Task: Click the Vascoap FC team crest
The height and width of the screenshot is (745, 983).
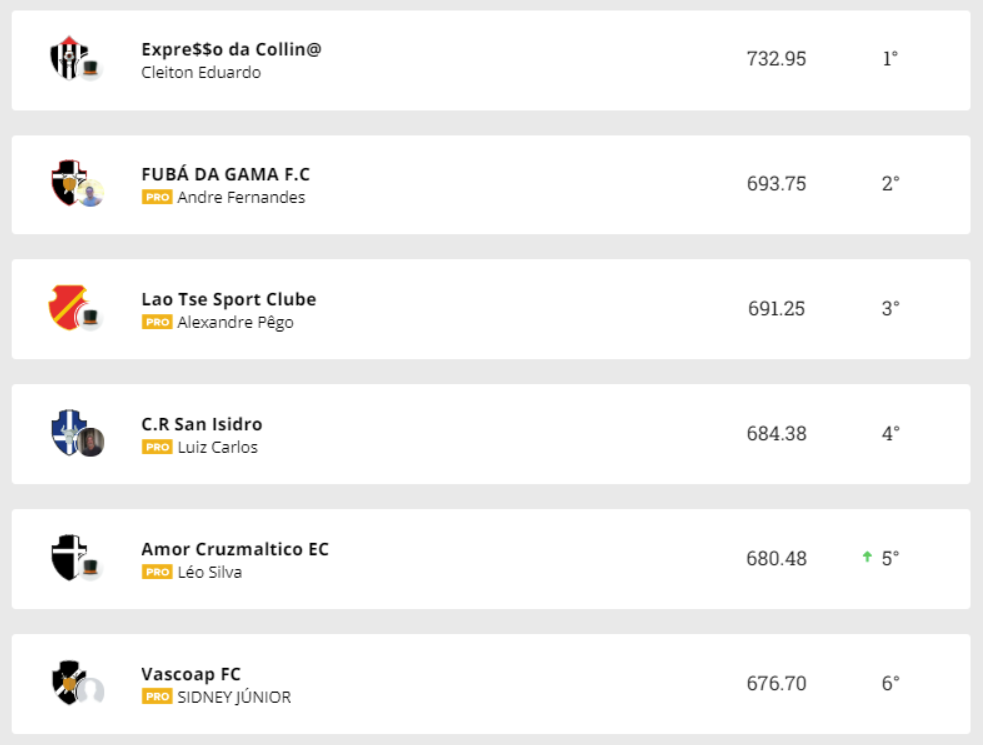Action: coord(68,682)
